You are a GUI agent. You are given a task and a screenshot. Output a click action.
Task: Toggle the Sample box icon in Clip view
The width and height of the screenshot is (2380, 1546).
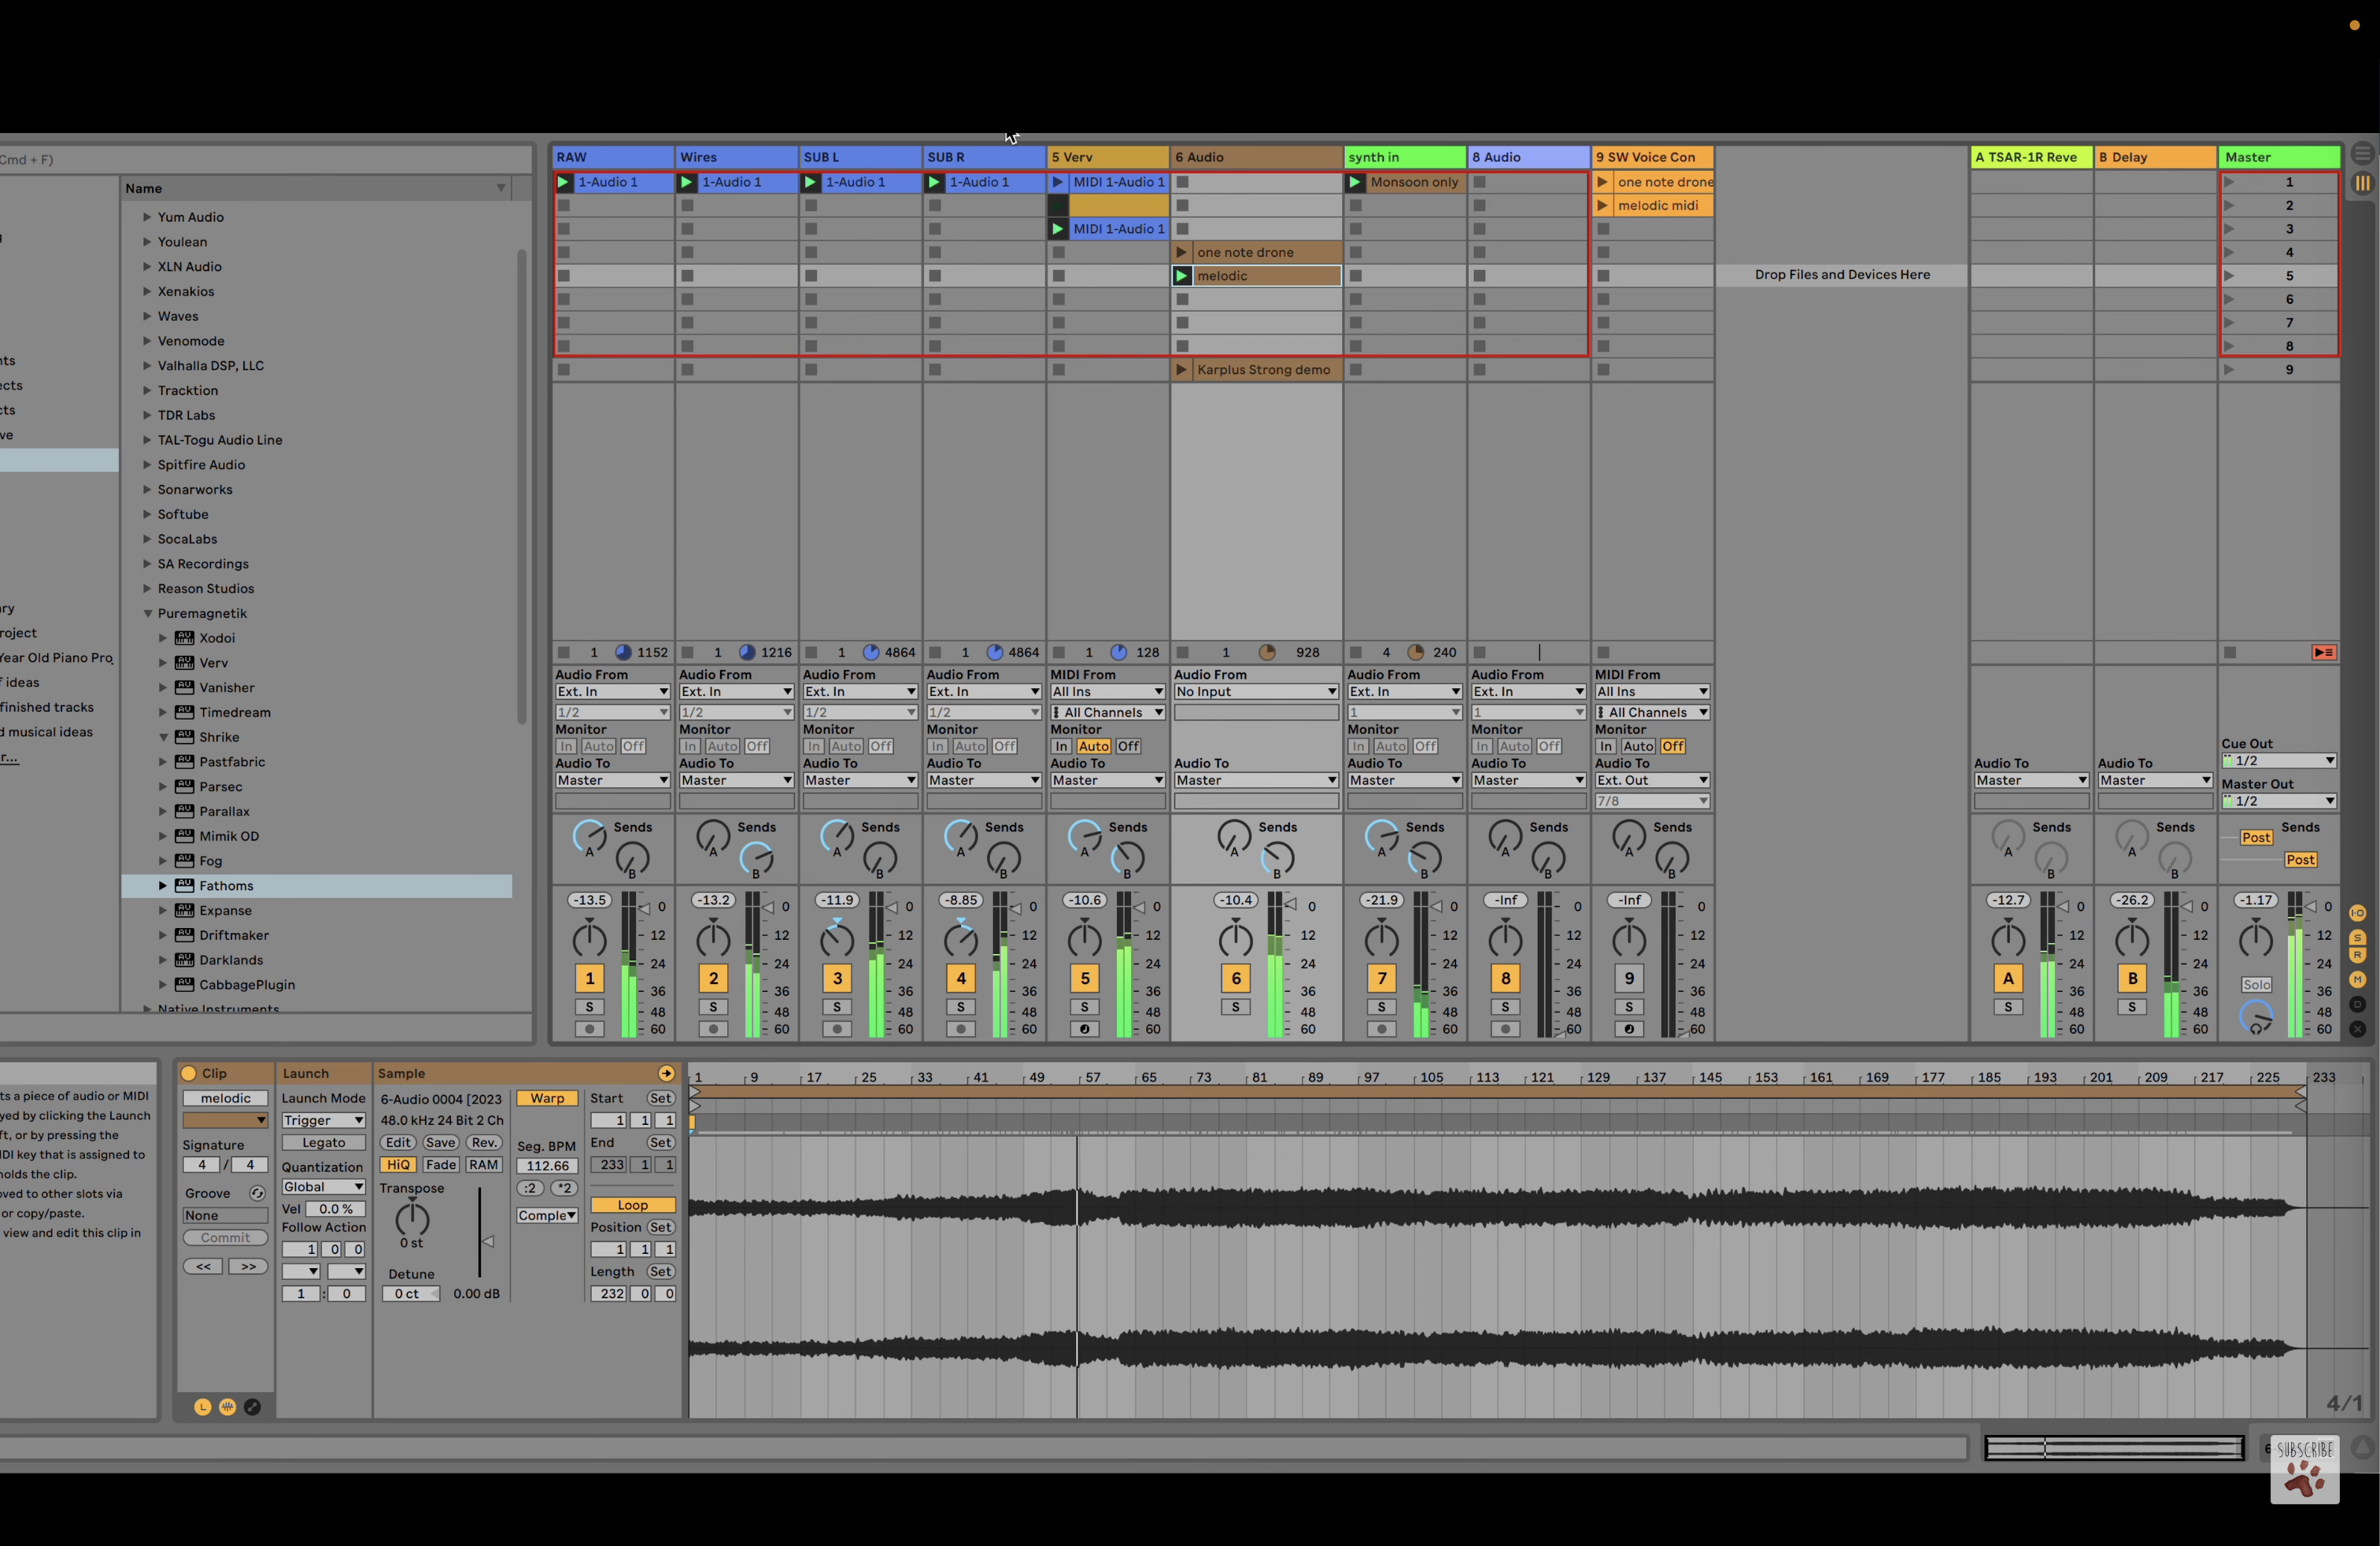228,1407
